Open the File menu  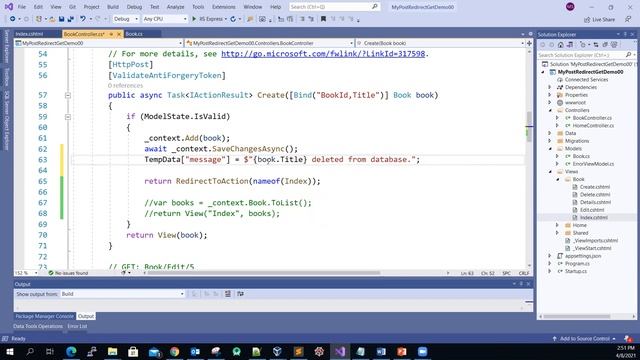click(22, 7)
